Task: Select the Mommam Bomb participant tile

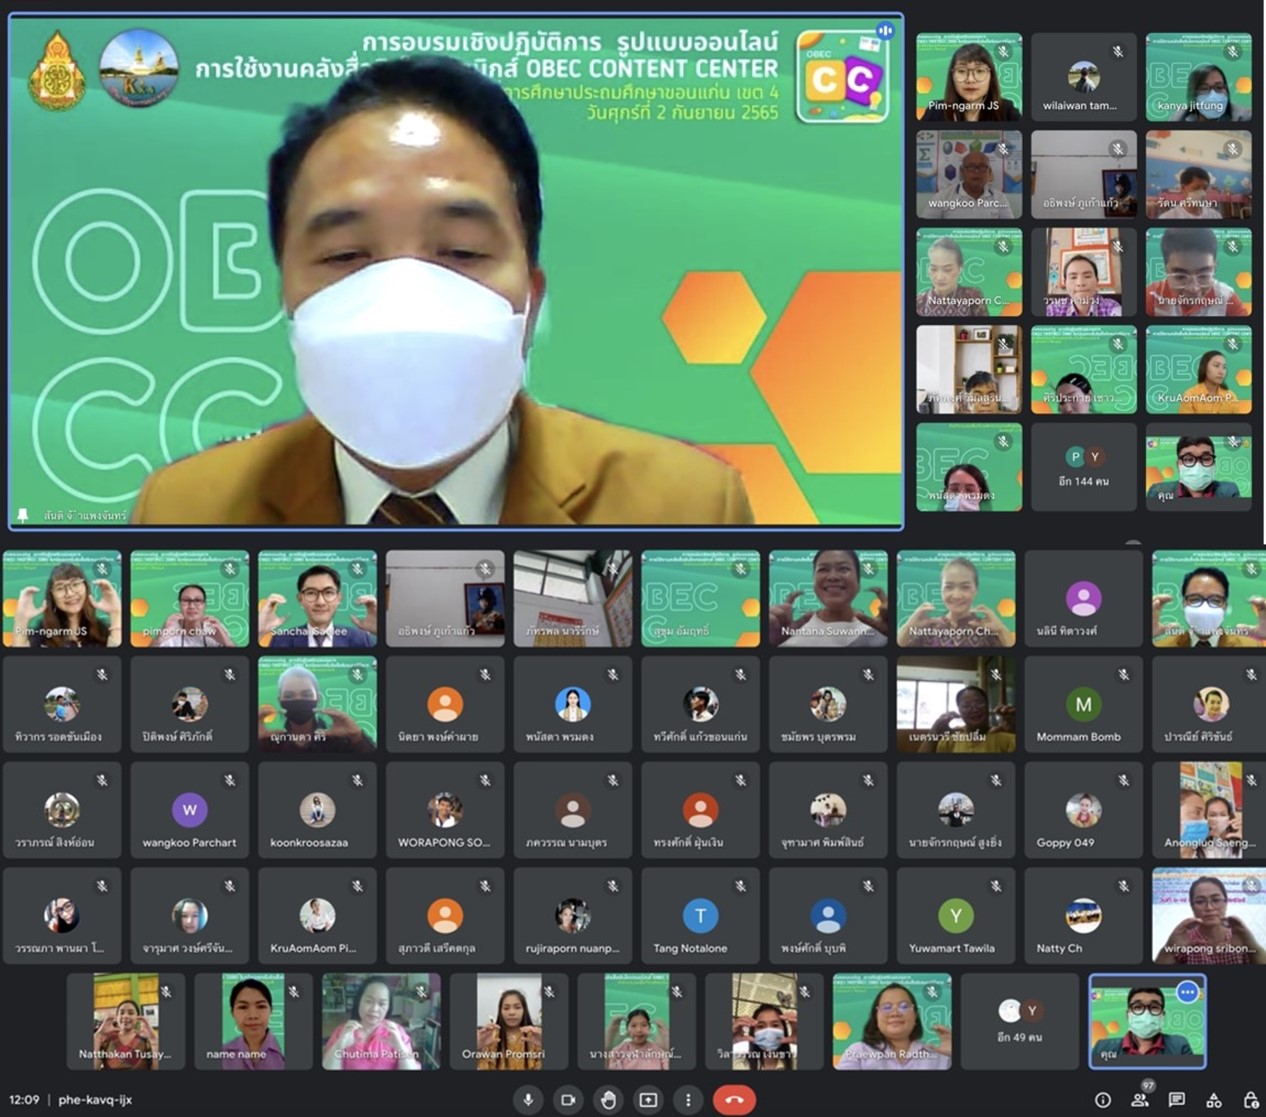Action: (x=1083, y=705)
